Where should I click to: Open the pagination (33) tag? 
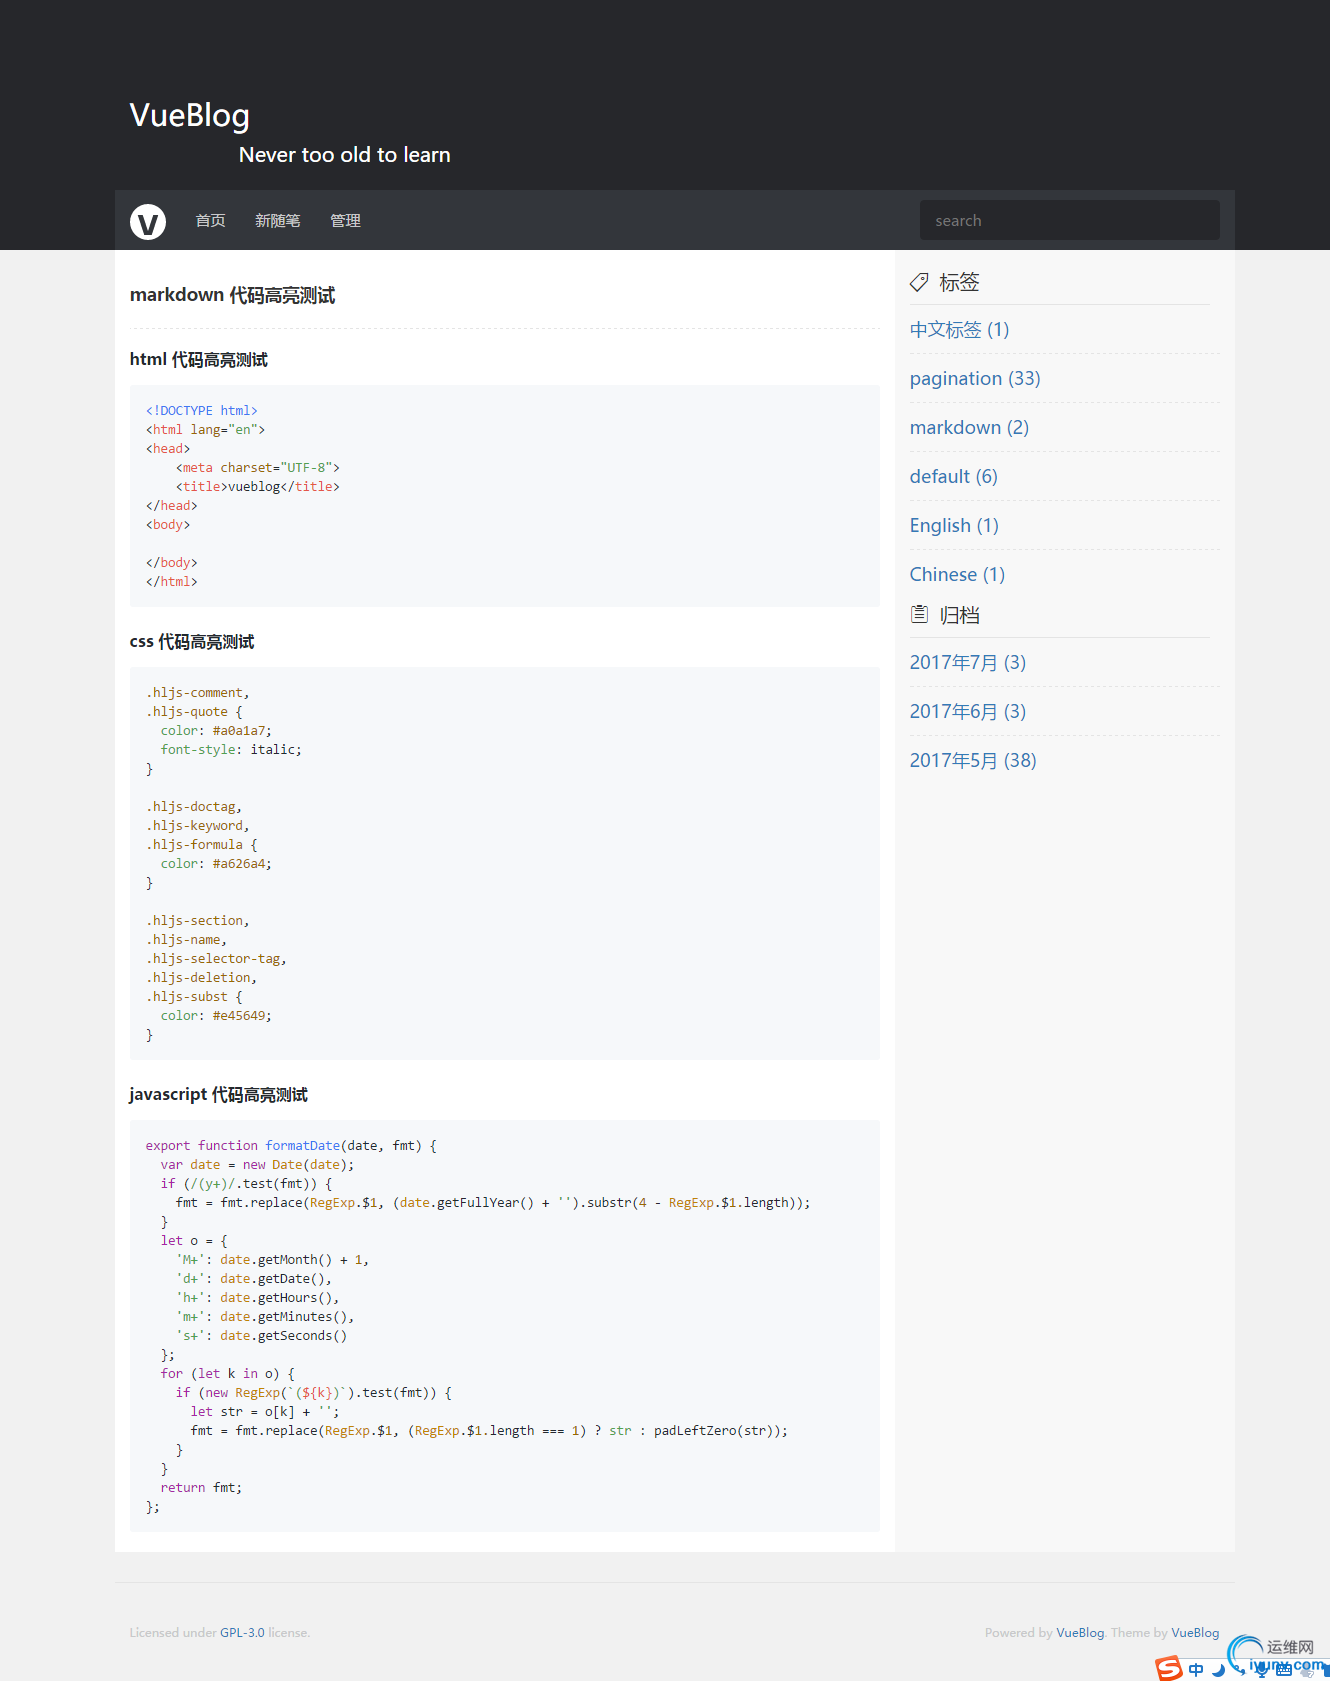point(975,378)
